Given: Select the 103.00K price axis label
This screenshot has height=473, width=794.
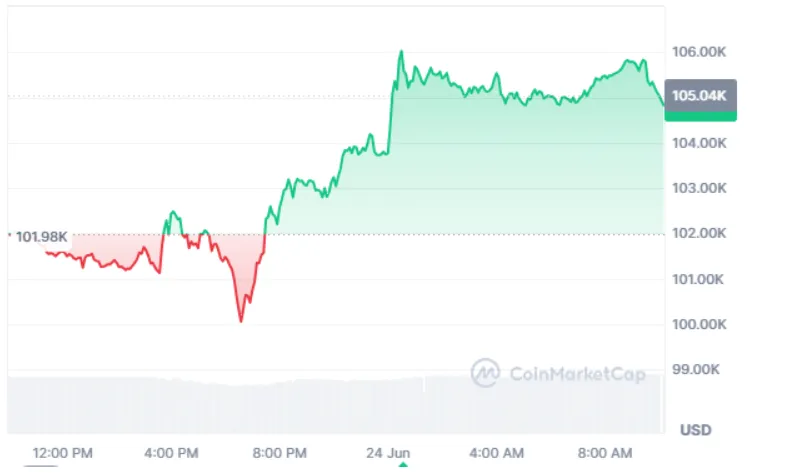Looking at the screenshot, I should tap(699, 188).
